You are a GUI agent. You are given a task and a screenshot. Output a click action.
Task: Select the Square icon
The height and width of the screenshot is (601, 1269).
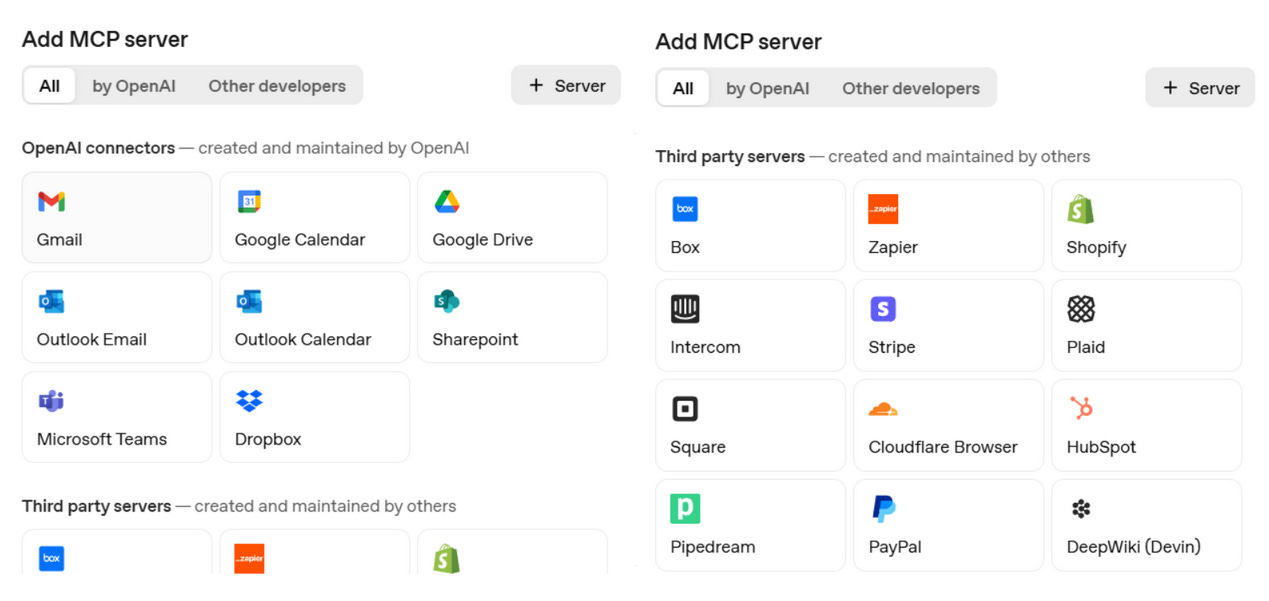[685, 409]
